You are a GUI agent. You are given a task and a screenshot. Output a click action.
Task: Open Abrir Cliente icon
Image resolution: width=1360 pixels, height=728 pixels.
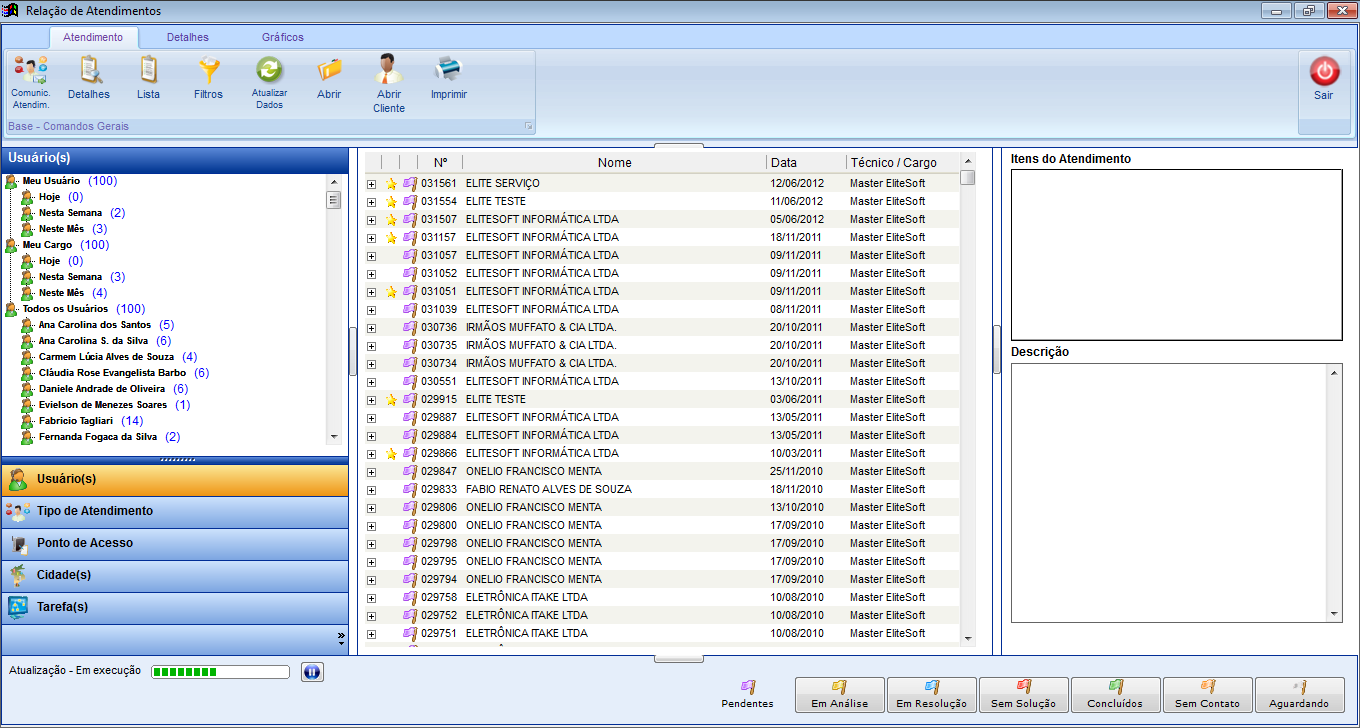[x=389, y=71]
